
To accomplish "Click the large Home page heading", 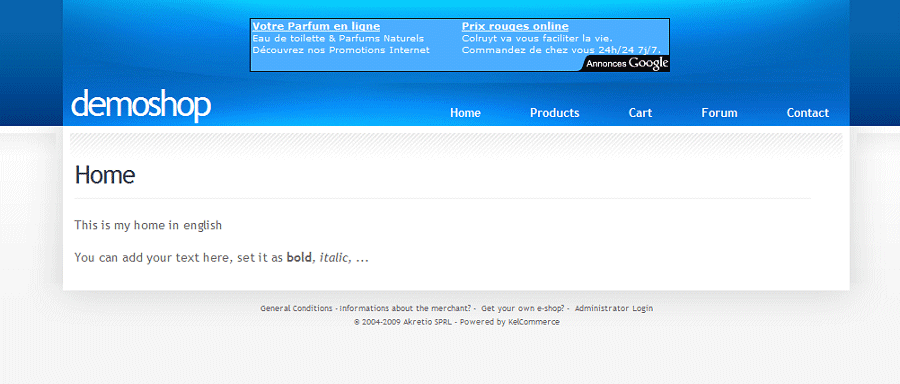I will pyautogui.click(x=105, y=175).
